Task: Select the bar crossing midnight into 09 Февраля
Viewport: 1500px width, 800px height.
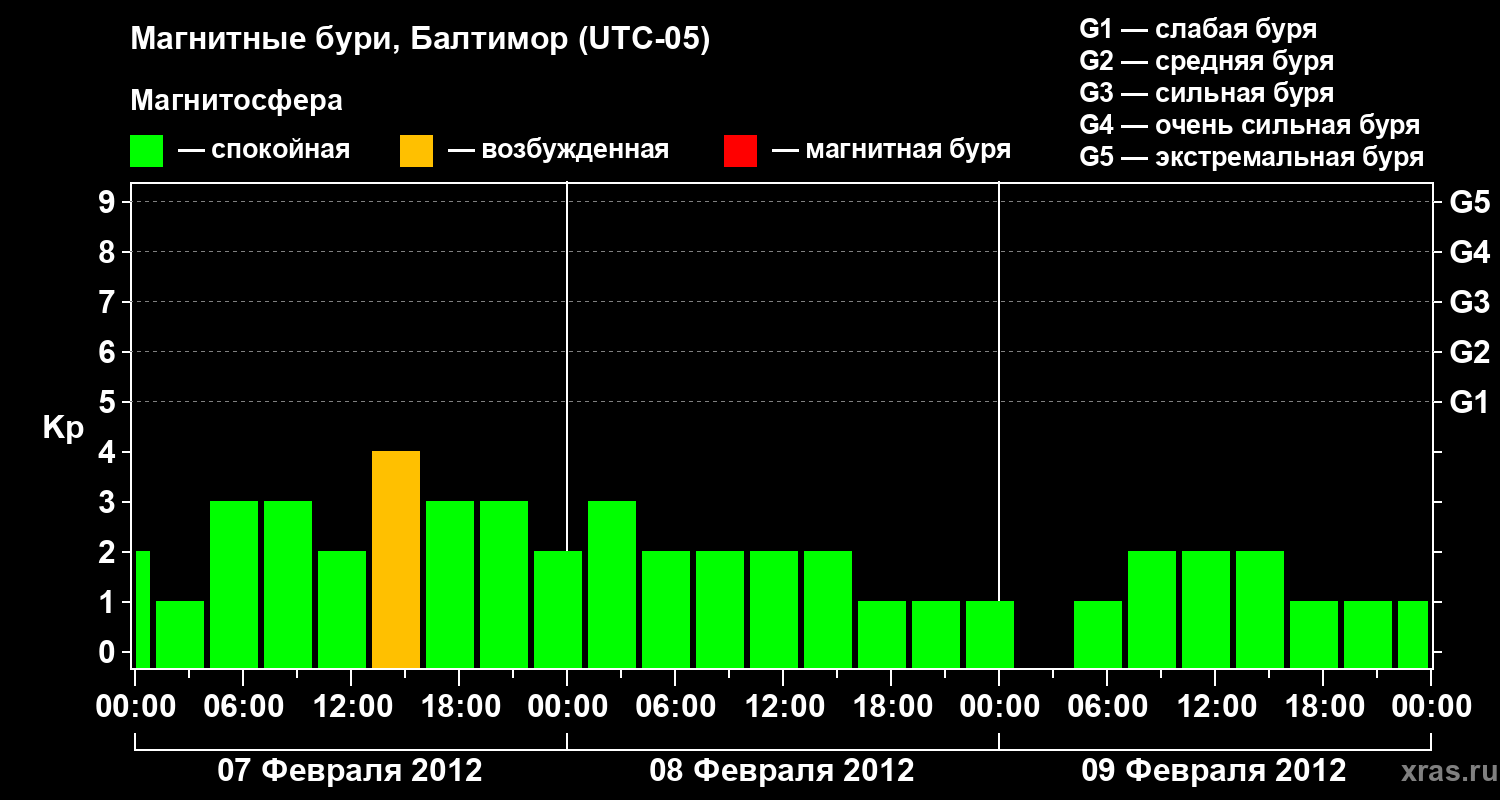Action: pyautogui.click(x=990, y=635)
